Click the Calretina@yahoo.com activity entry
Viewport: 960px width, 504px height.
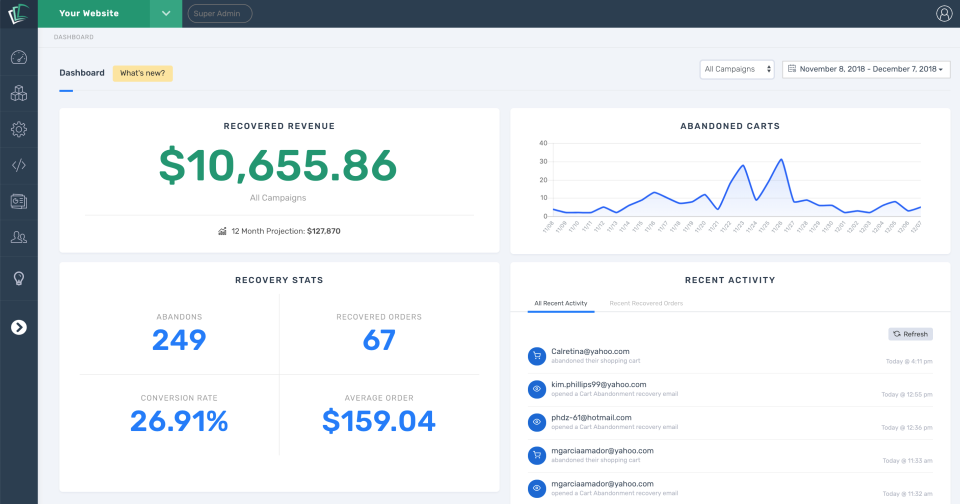[730, 356]
